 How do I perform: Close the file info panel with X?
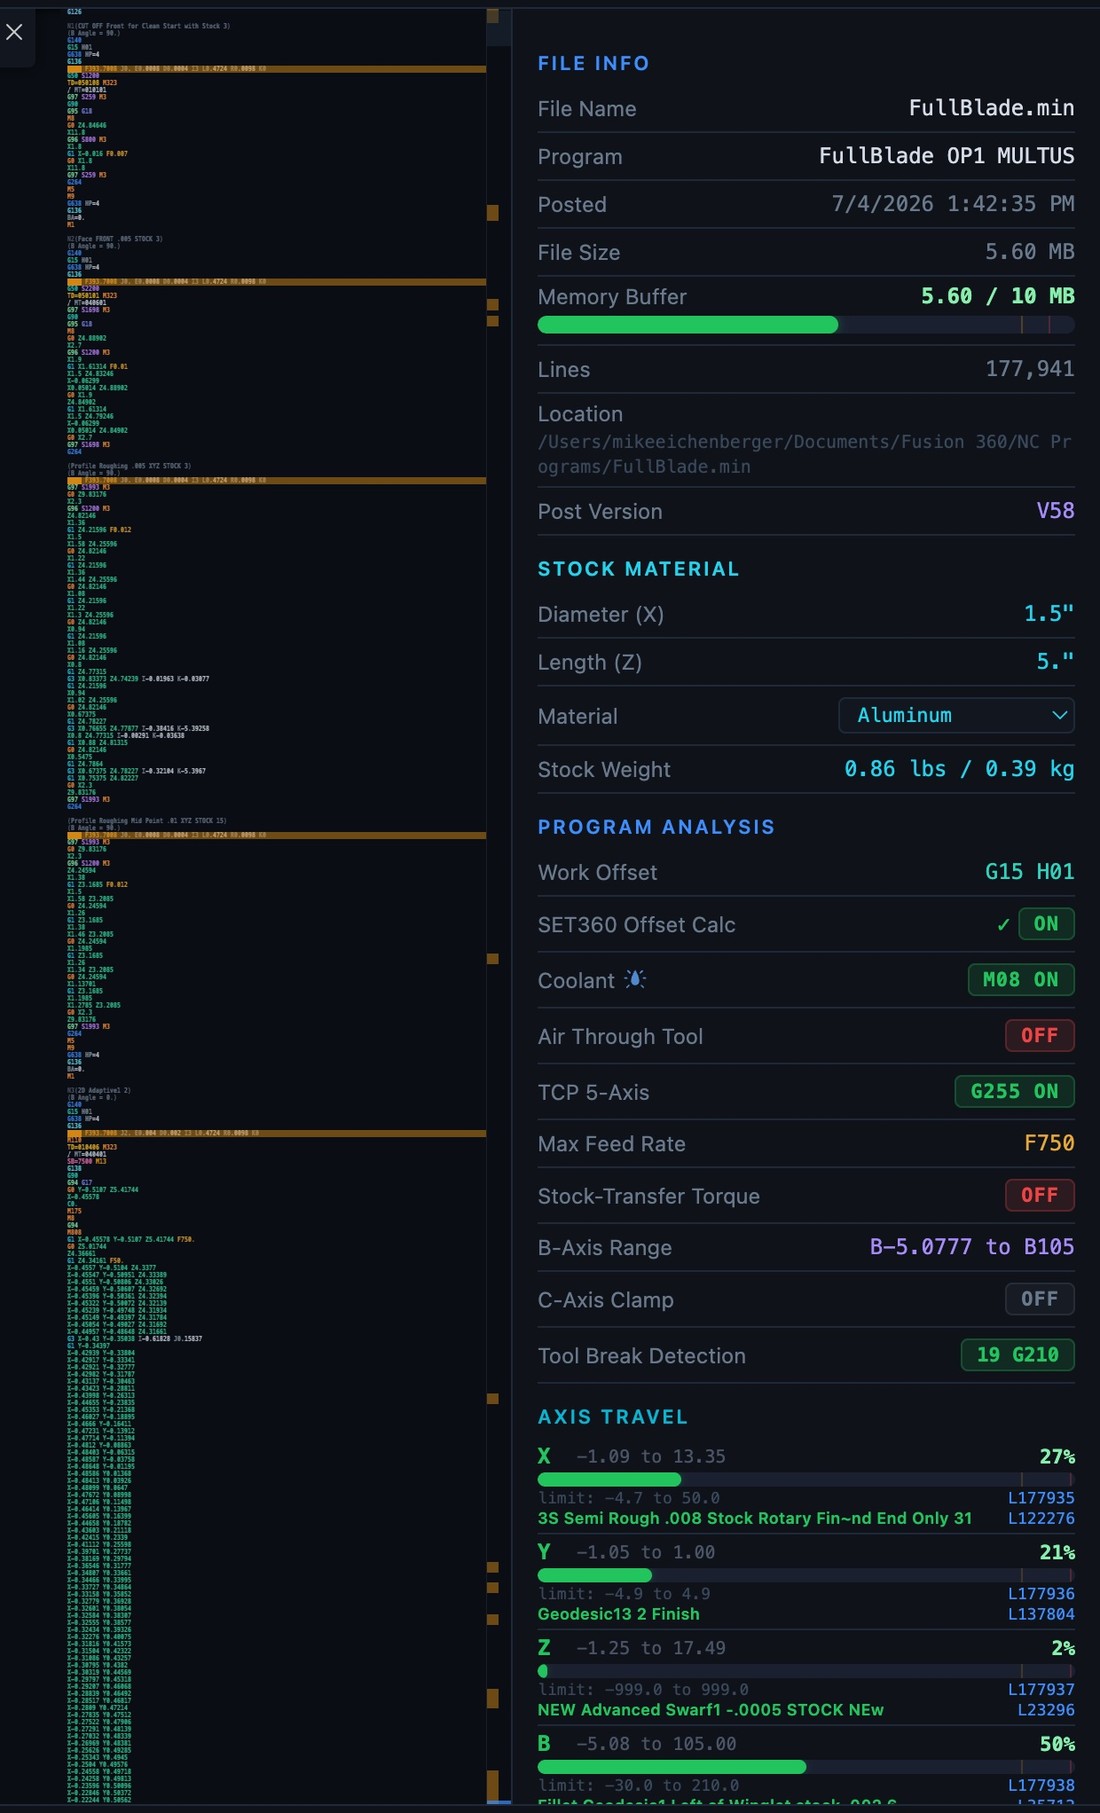pos(14,32)
